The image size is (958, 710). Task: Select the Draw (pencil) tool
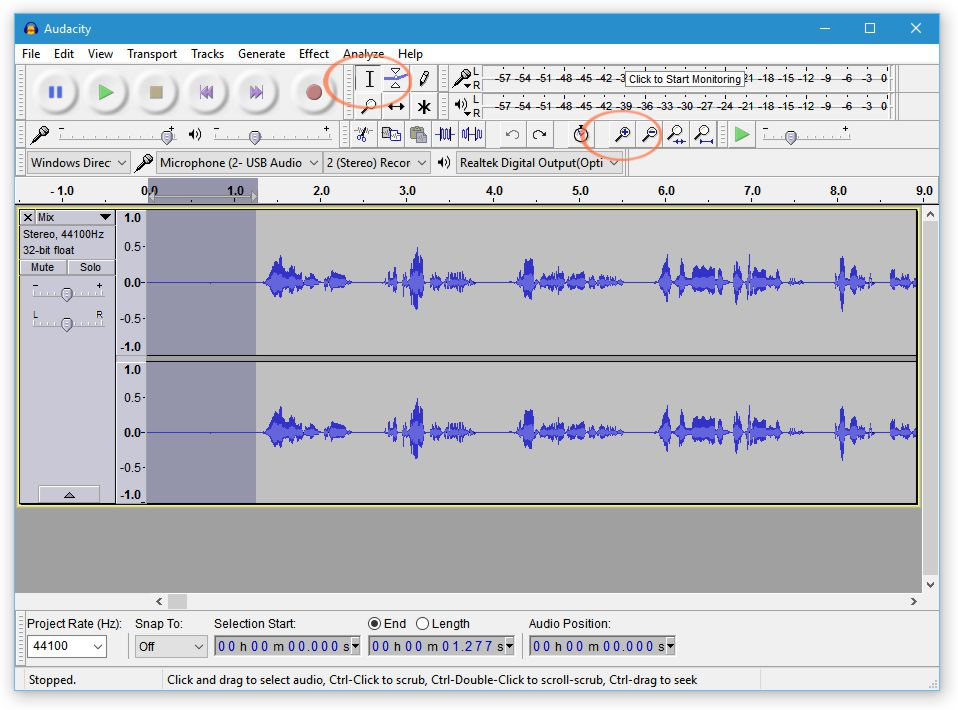point(423,79)
